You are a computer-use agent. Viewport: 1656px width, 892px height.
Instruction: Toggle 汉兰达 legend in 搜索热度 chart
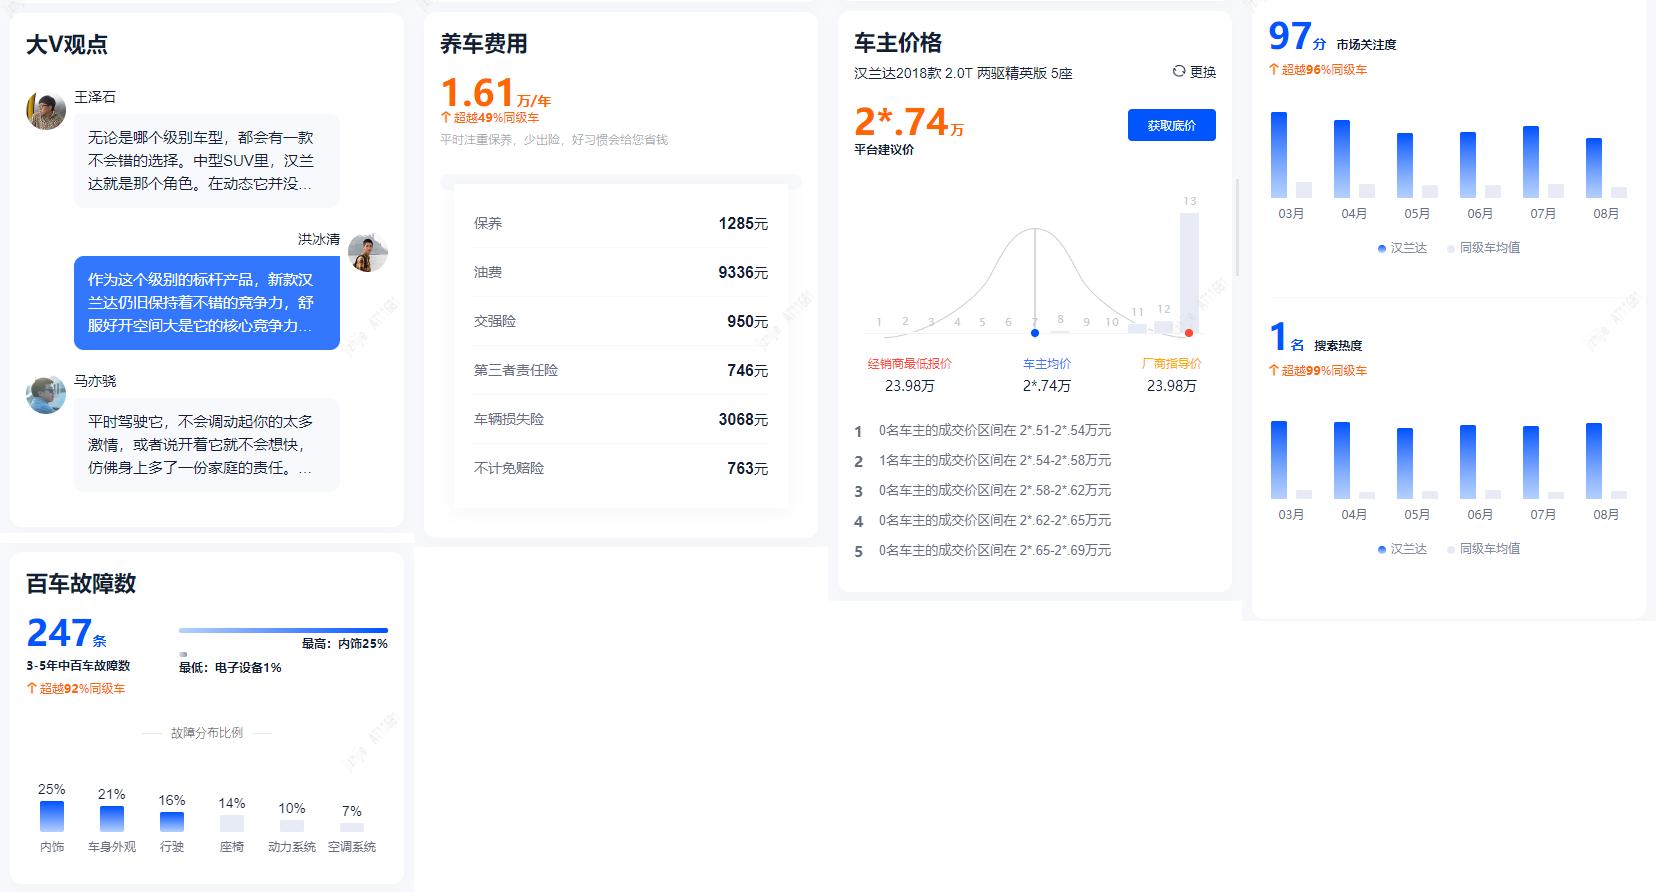tap(1402, 549)
